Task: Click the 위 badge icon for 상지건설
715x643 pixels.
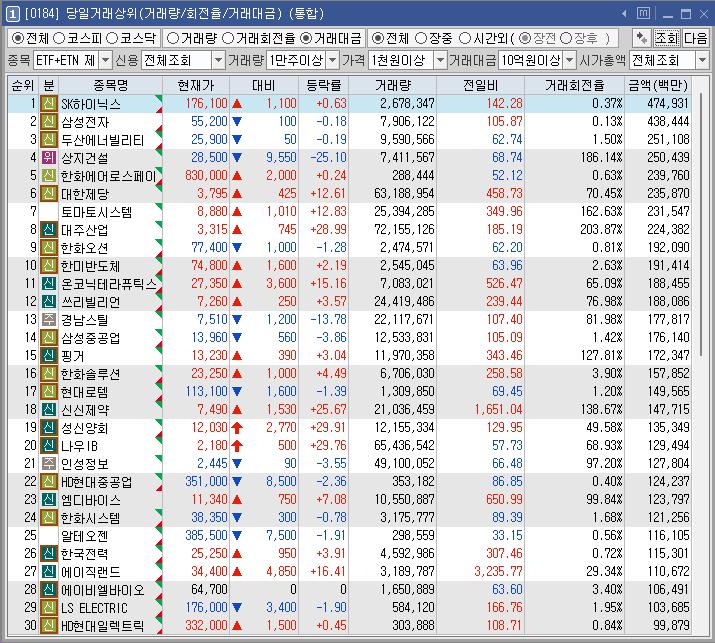Action: tap(48, 158)
